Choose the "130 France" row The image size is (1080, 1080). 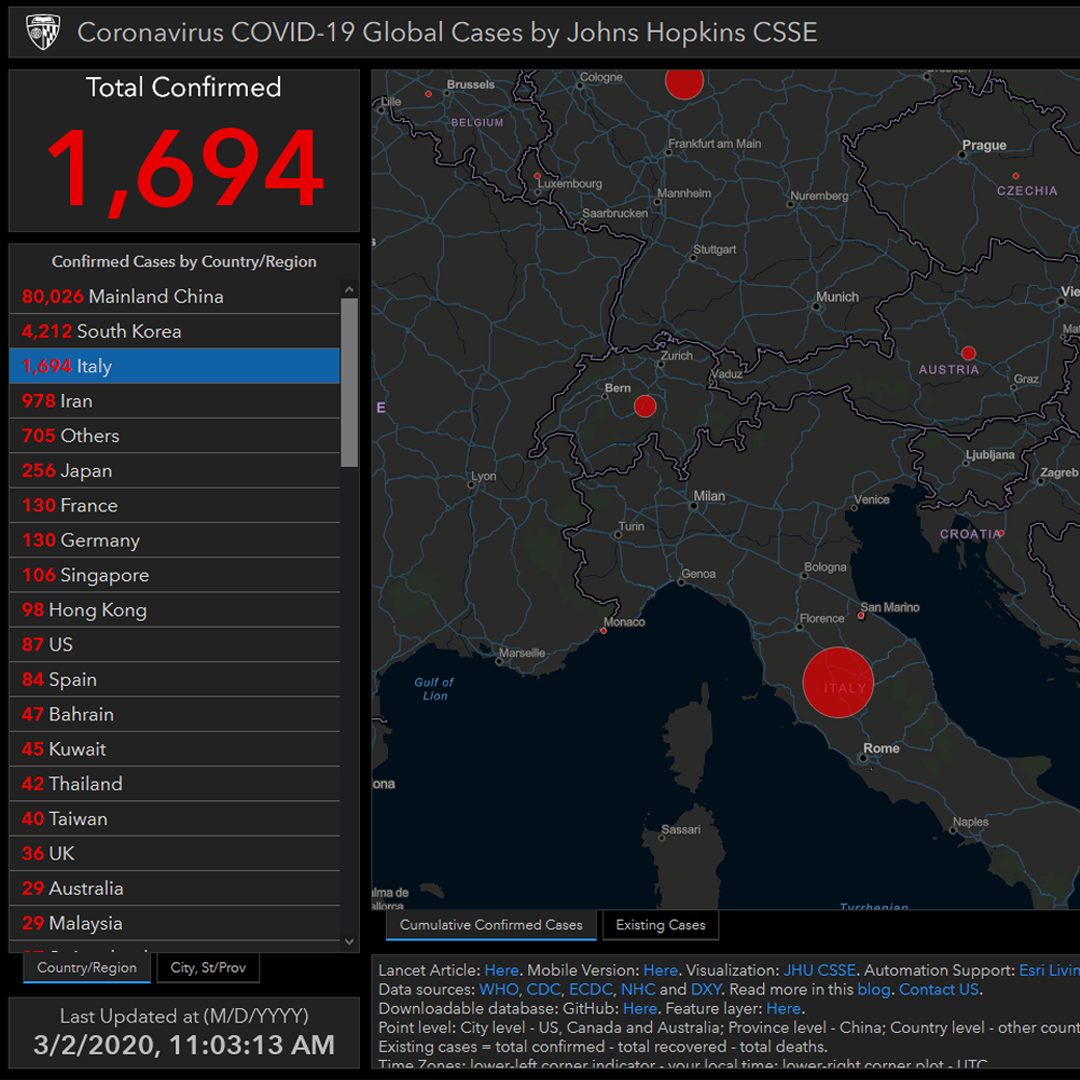click(x=174, y=506)
